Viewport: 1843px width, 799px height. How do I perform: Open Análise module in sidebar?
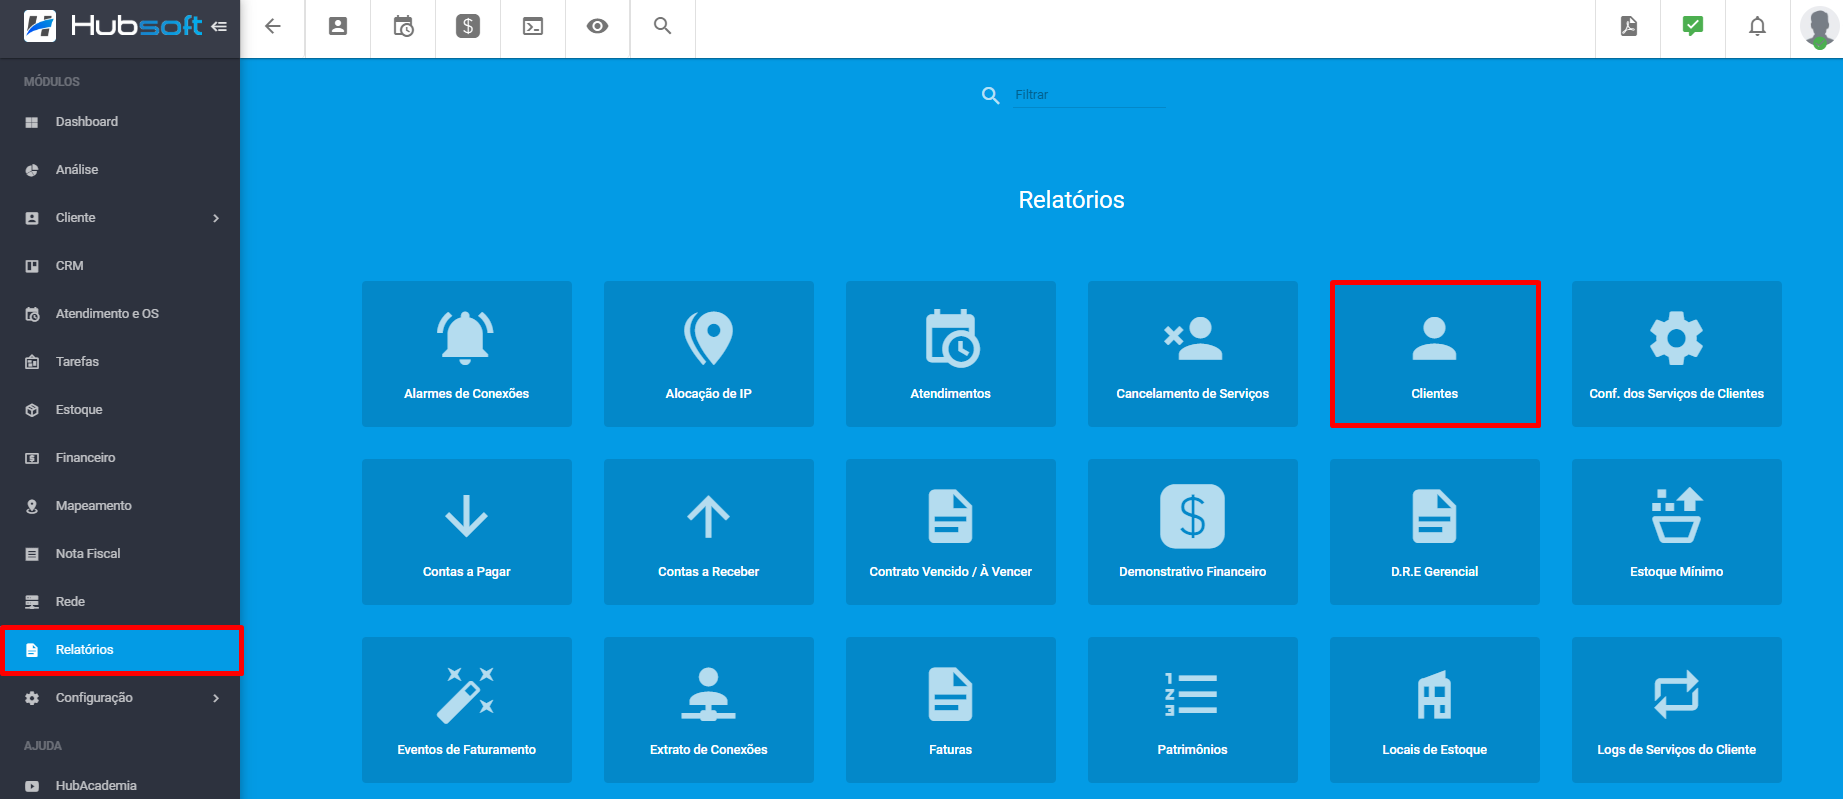click(120, 170)
